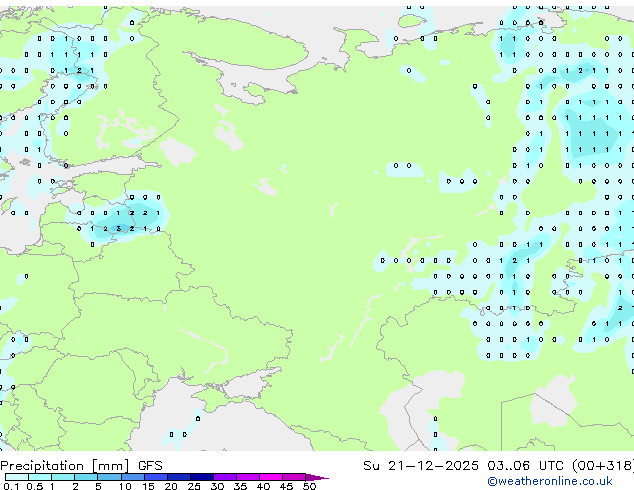Screen dimensions: 634x490
Task: Click the legend value '0.1'
Action: pos(11,486)
